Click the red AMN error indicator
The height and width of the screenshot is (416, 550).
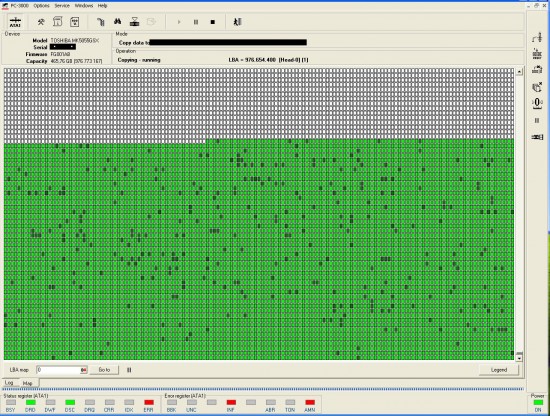(310, 402)
